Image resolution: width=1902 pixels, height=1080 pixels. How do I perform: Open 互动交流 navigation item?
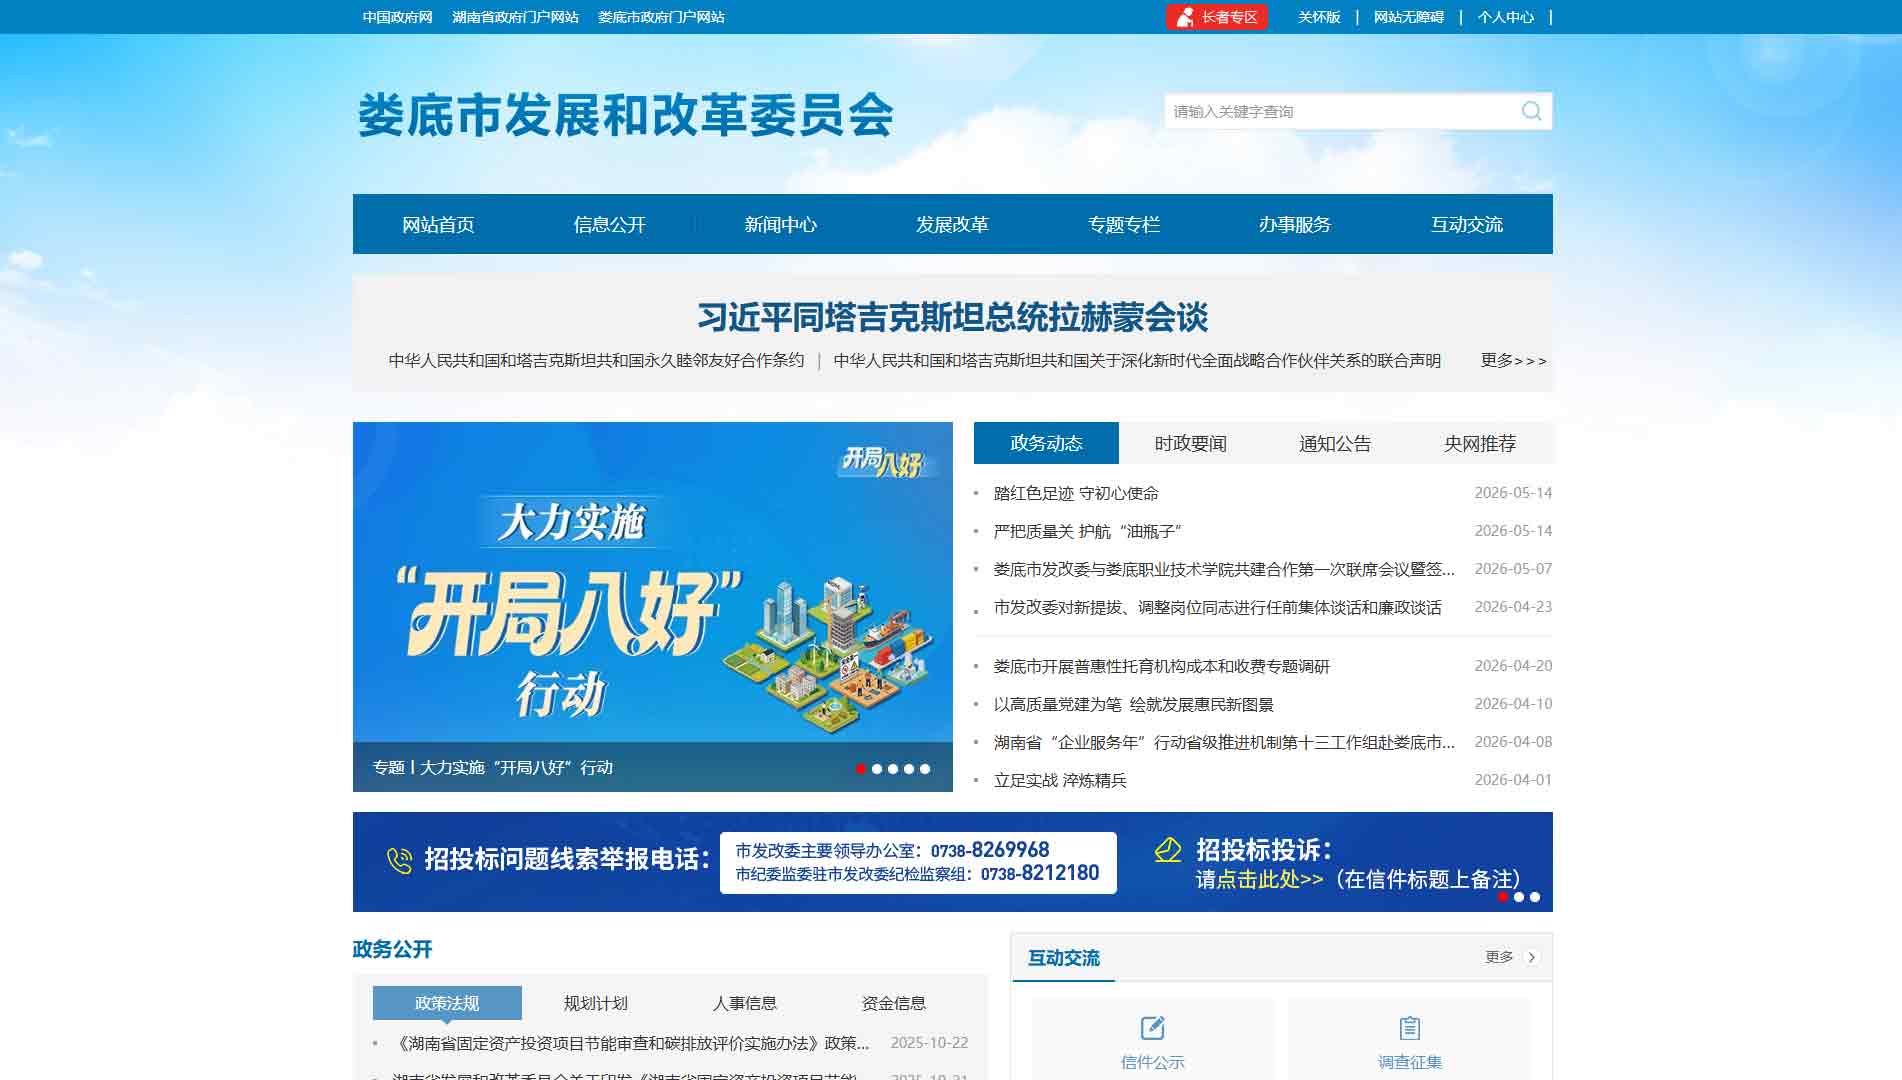tap(1467, 224)
